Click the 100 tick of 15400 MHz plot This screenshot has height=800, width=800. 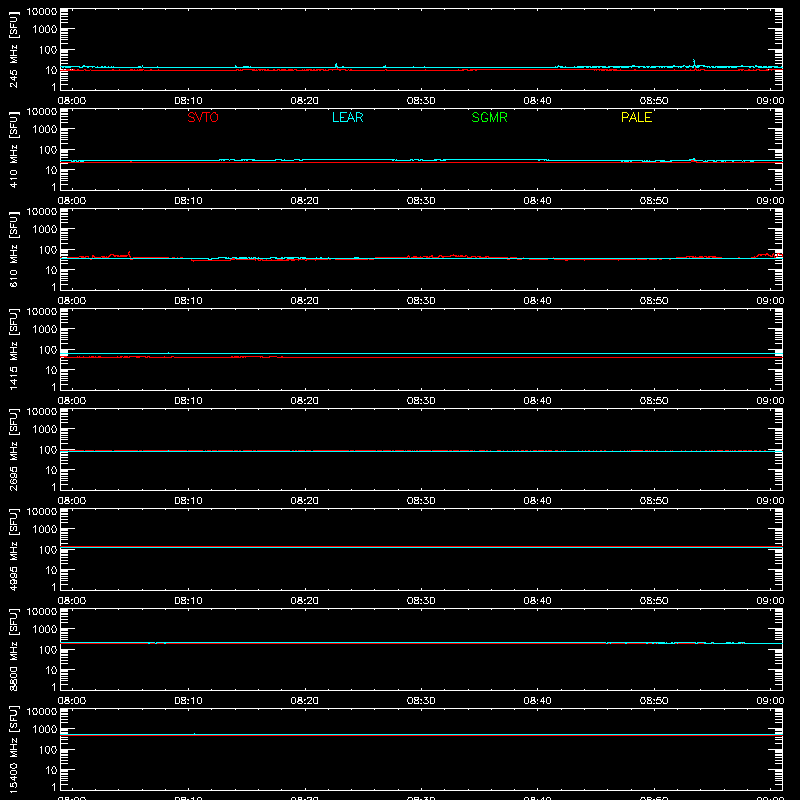coord(48,750)
